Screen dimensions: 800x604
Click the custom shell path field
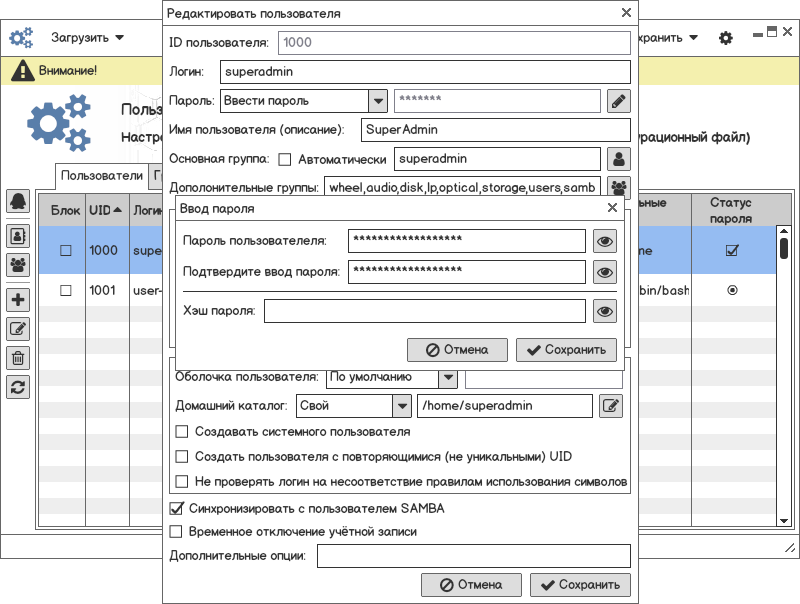[544, 380]
